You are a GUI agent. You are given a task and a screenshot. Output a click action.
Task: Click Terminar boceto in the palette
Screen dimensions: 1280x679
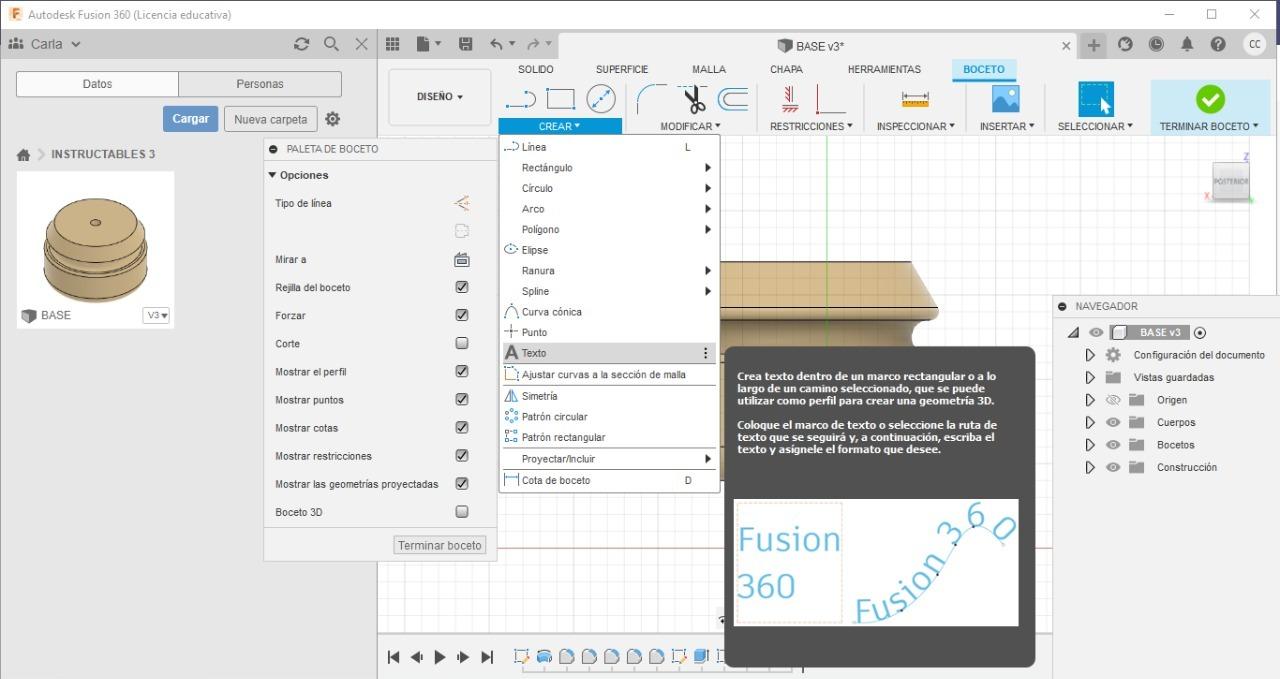point(440,545)
